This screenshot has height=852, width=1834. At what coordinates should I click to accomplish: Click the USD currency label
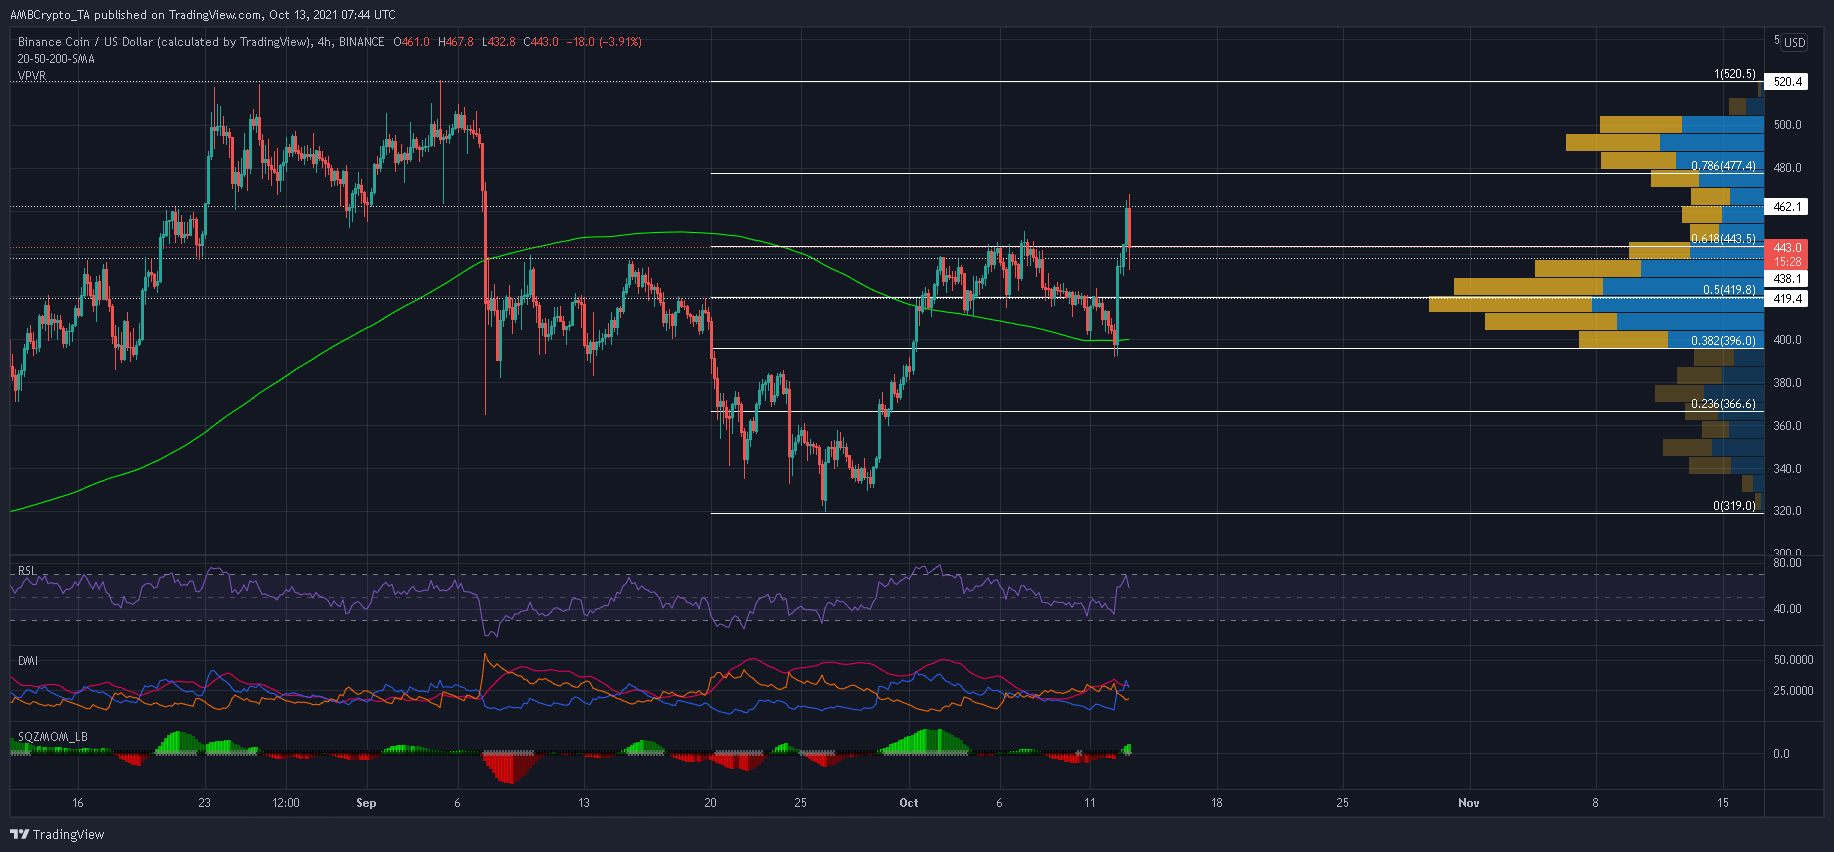pyautogui.click(x=1795, y=42)
